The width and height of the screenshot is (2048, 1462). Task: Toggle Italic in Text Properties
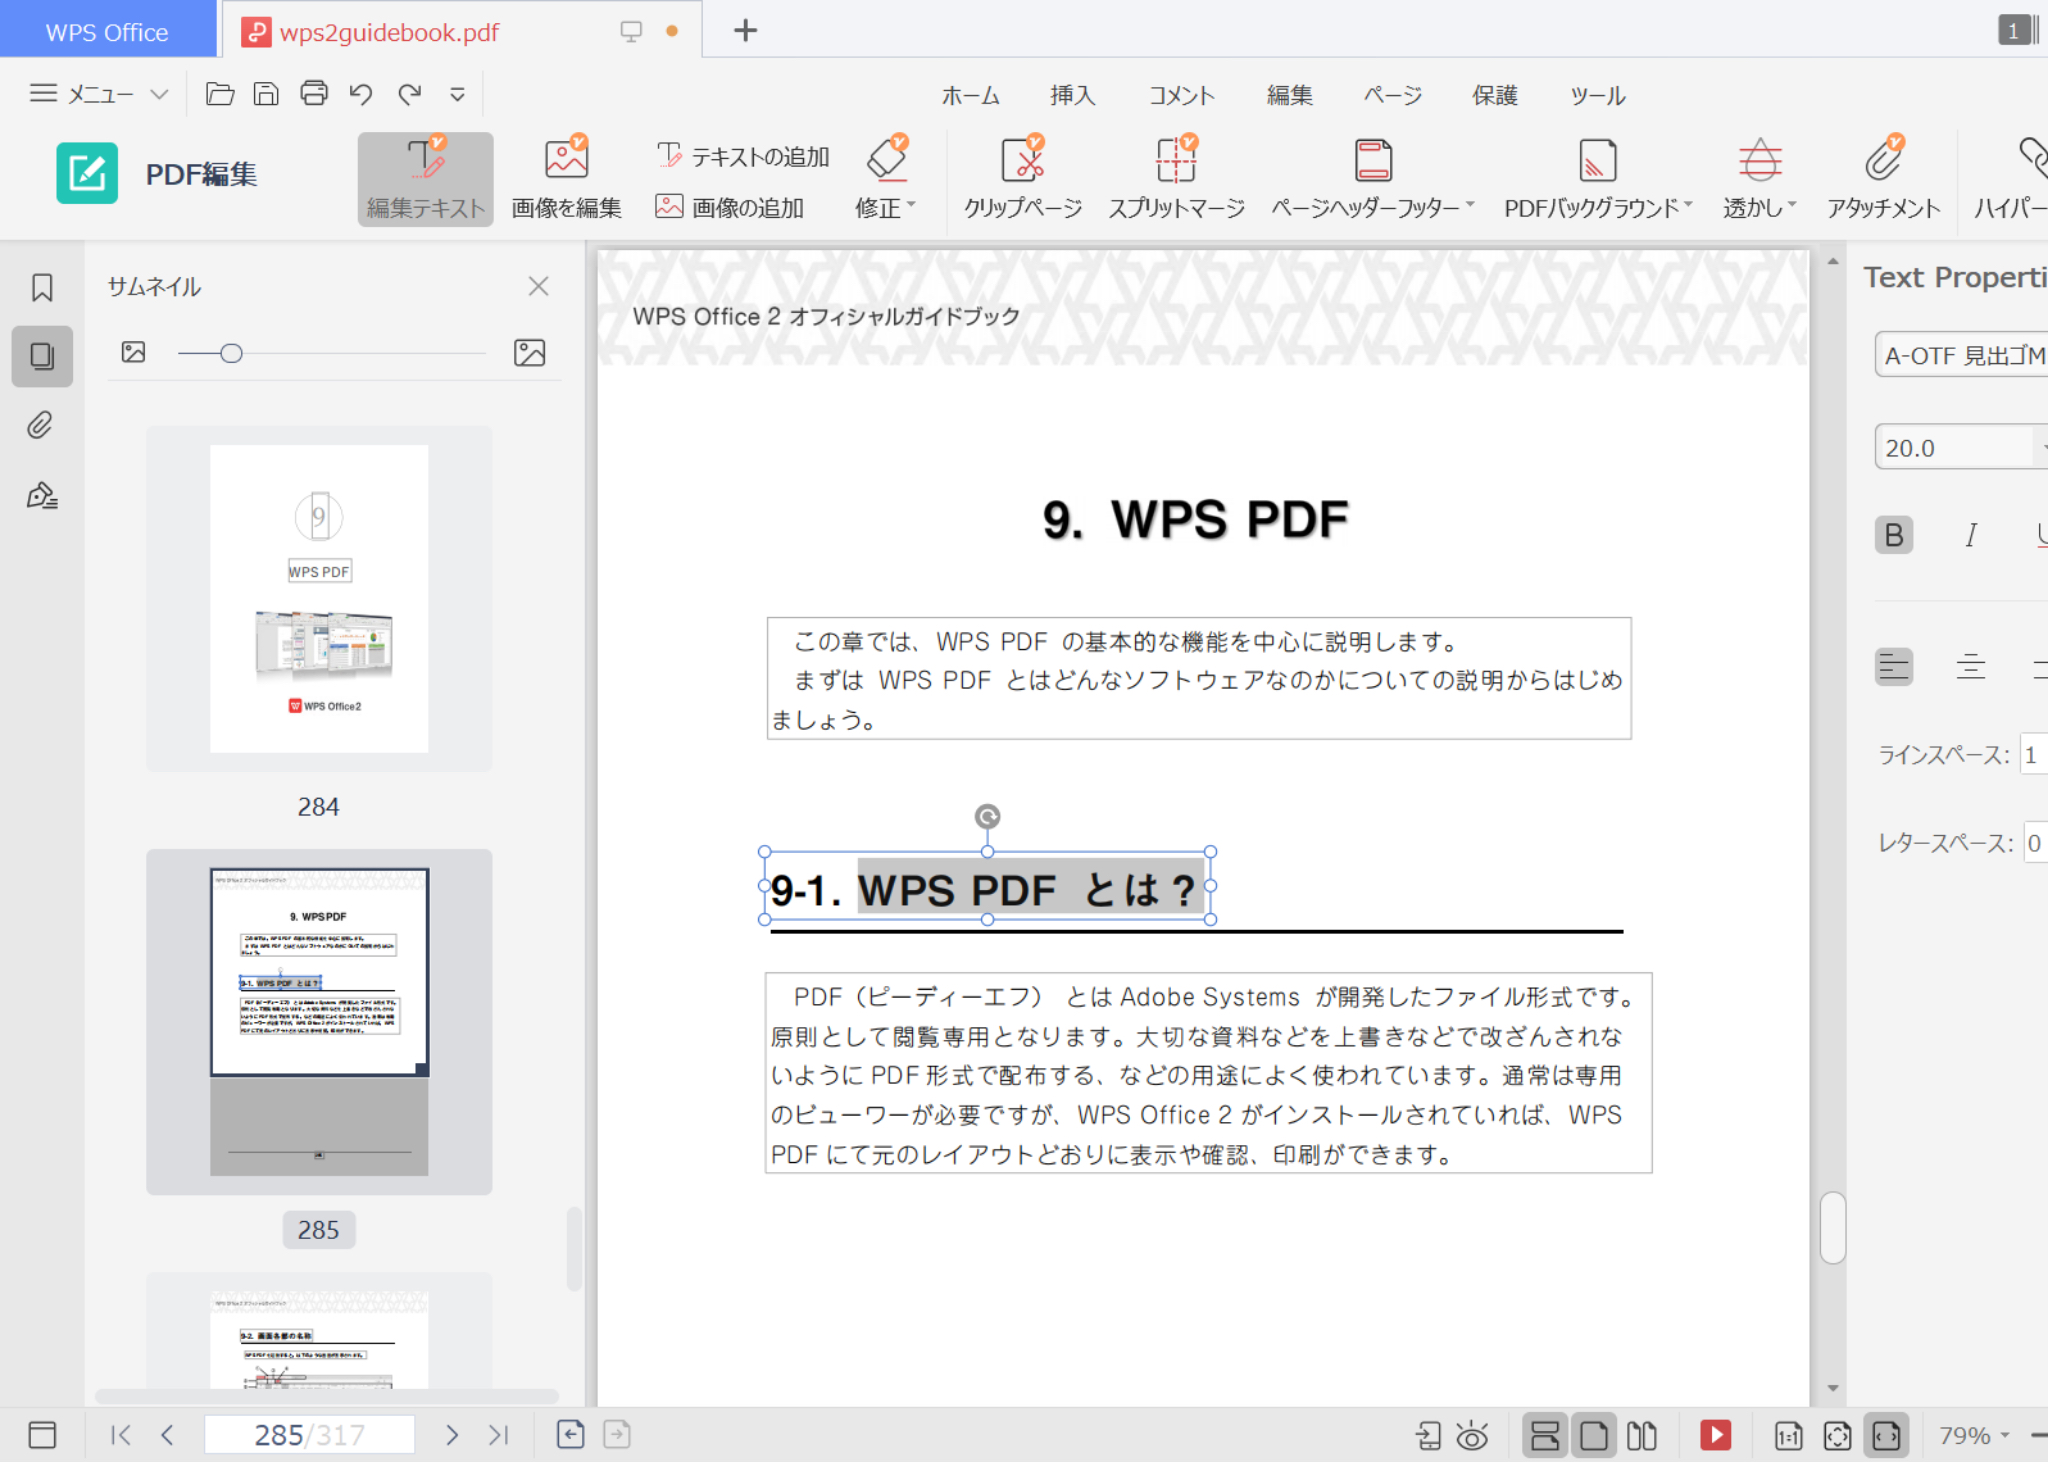(1971, 535)
